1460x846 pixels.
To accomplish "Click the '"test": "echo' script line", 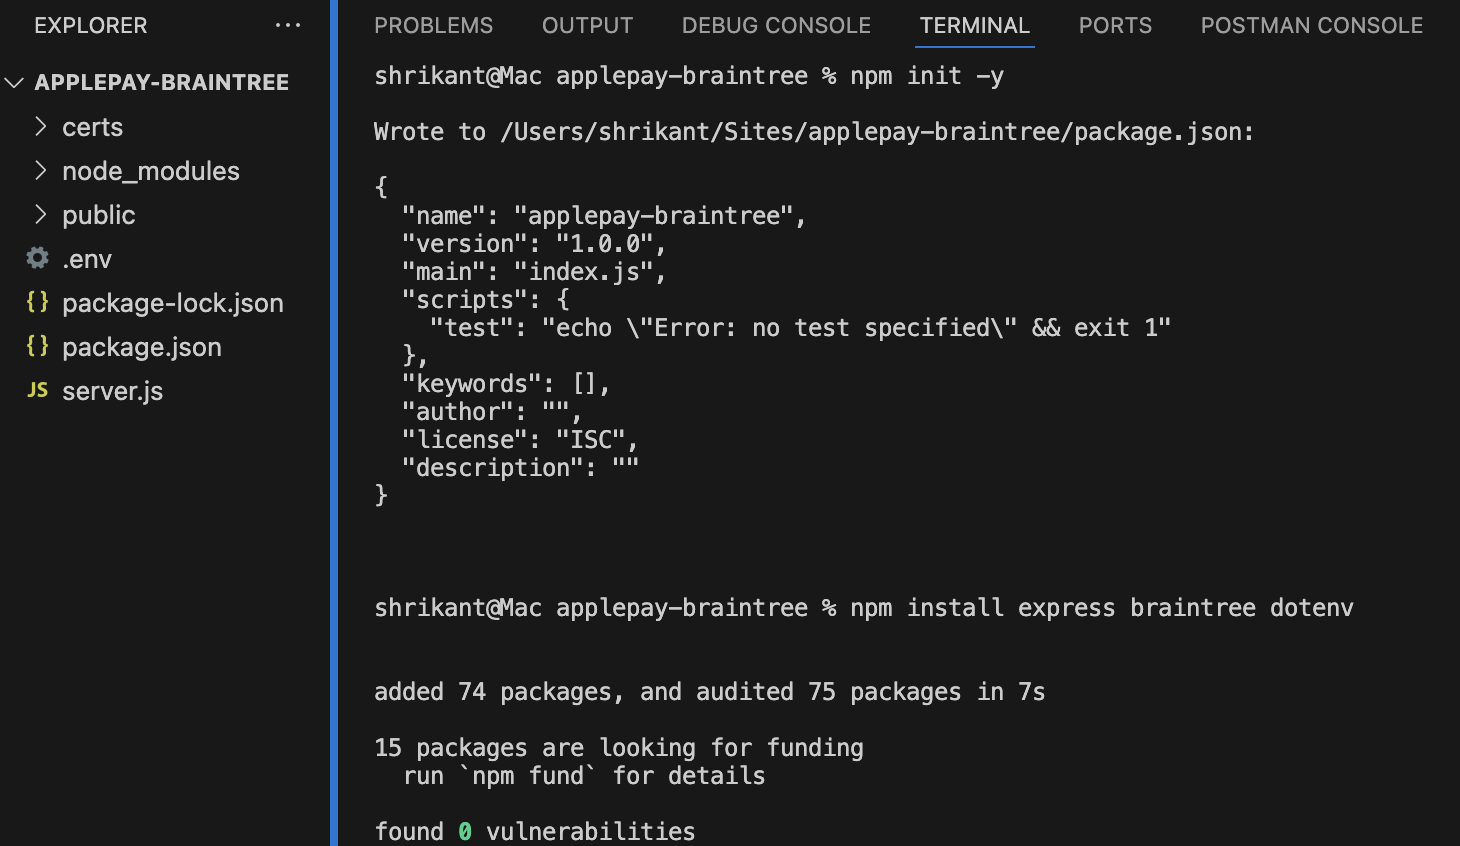I will pyautogui.click(x=800, y=328).
